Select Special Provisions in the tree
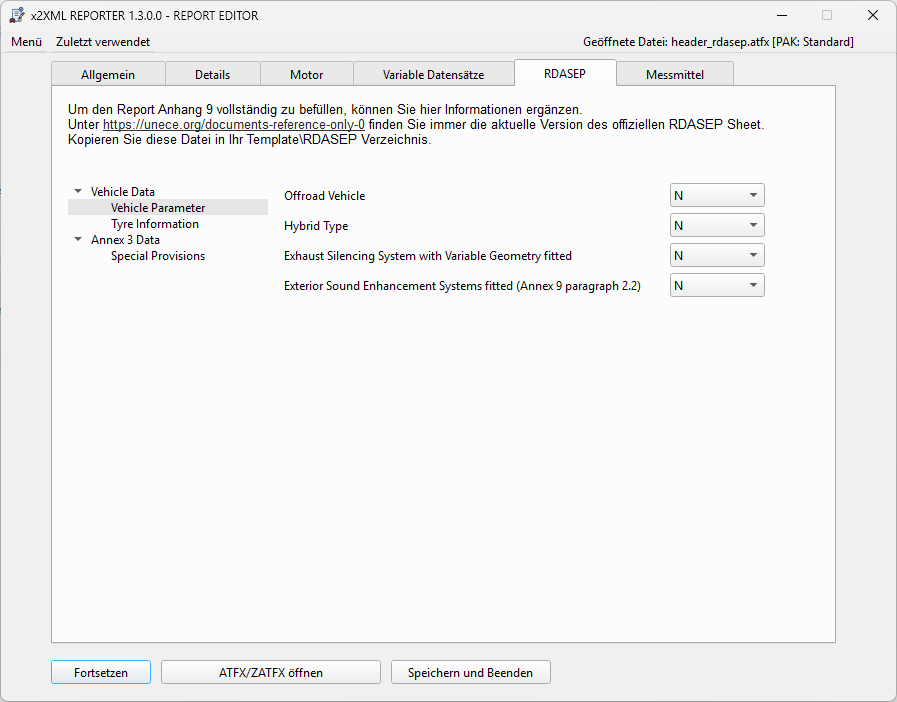This screenshot has height=702, width=897. click(x=157, y=256)
